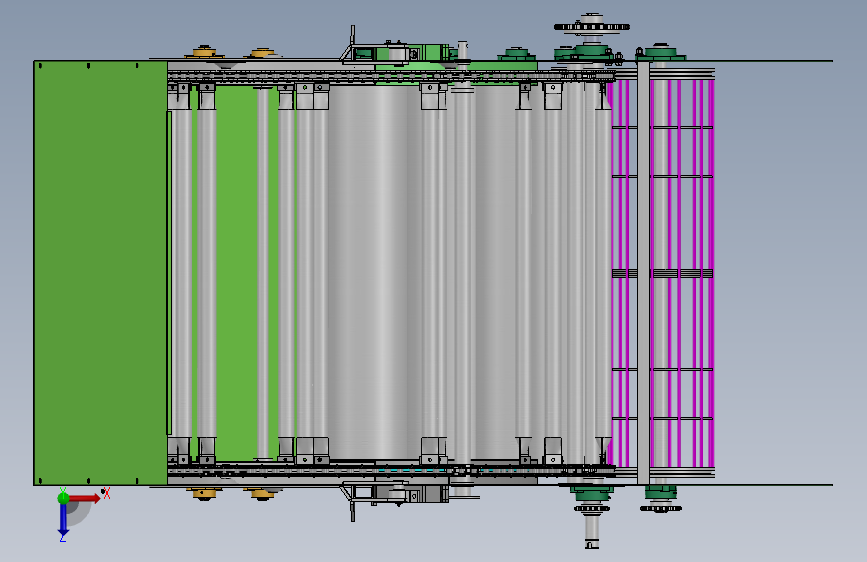The height and width of the screenshot is (562, 867).
Task: Select the light green belt between the left rollers
Action: (237, 272)
